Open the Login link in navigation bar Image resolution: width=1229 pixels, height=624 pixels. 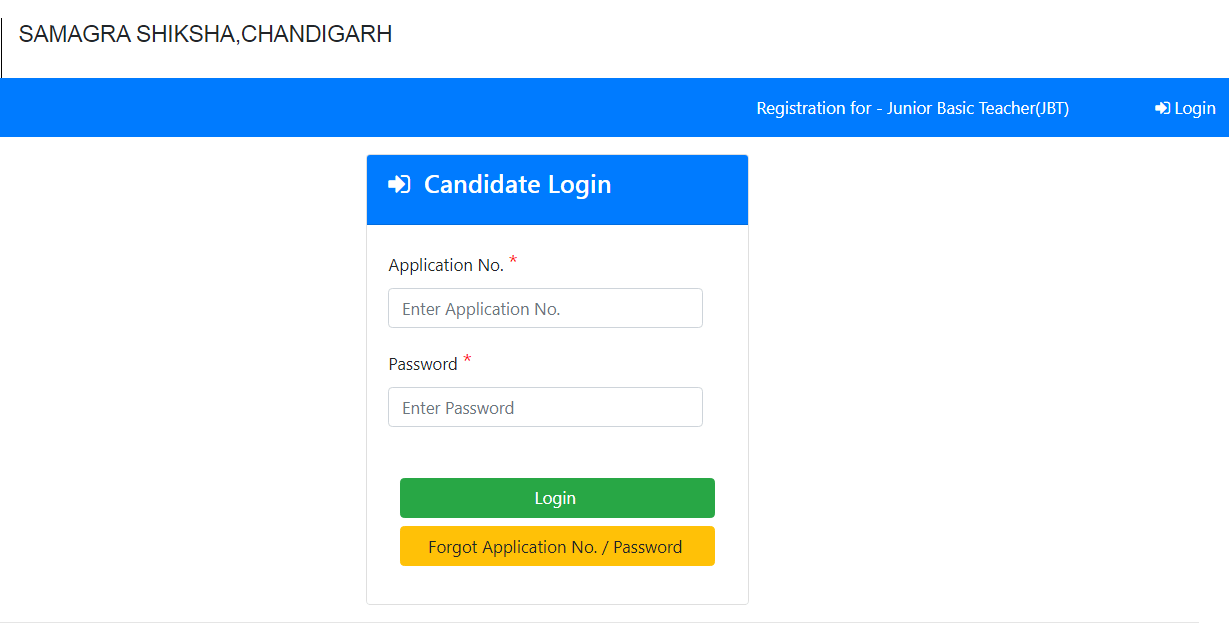click(1194, 109)
